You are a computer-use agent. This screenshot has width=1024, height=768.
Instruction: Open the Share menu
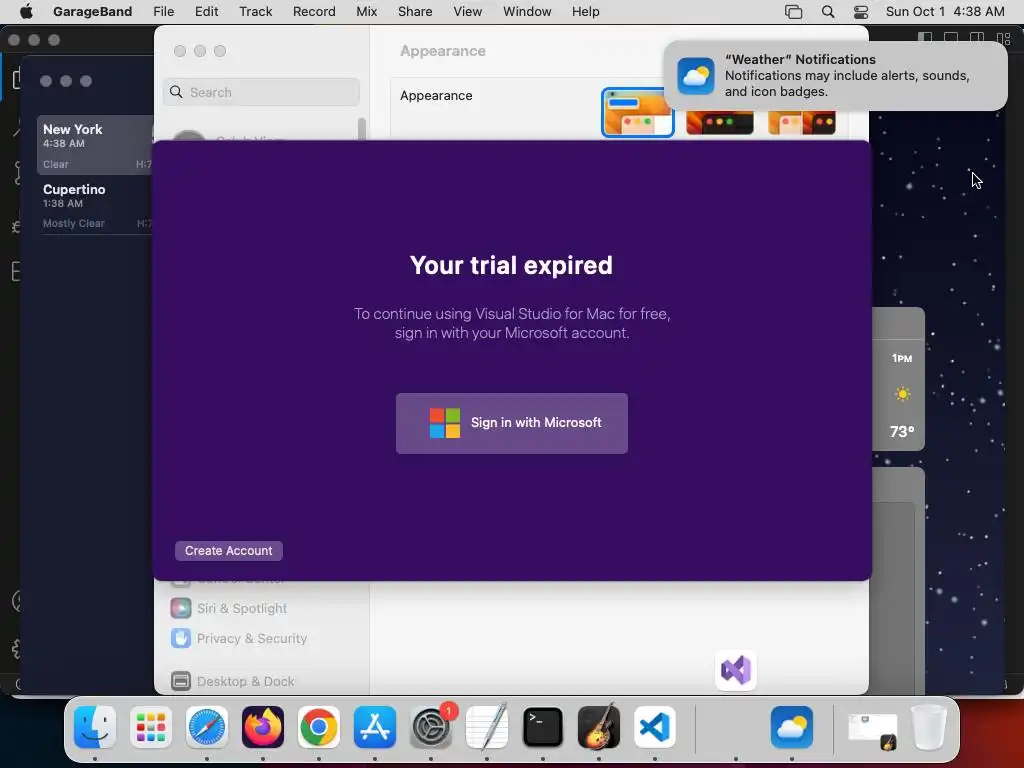[415, 11]
